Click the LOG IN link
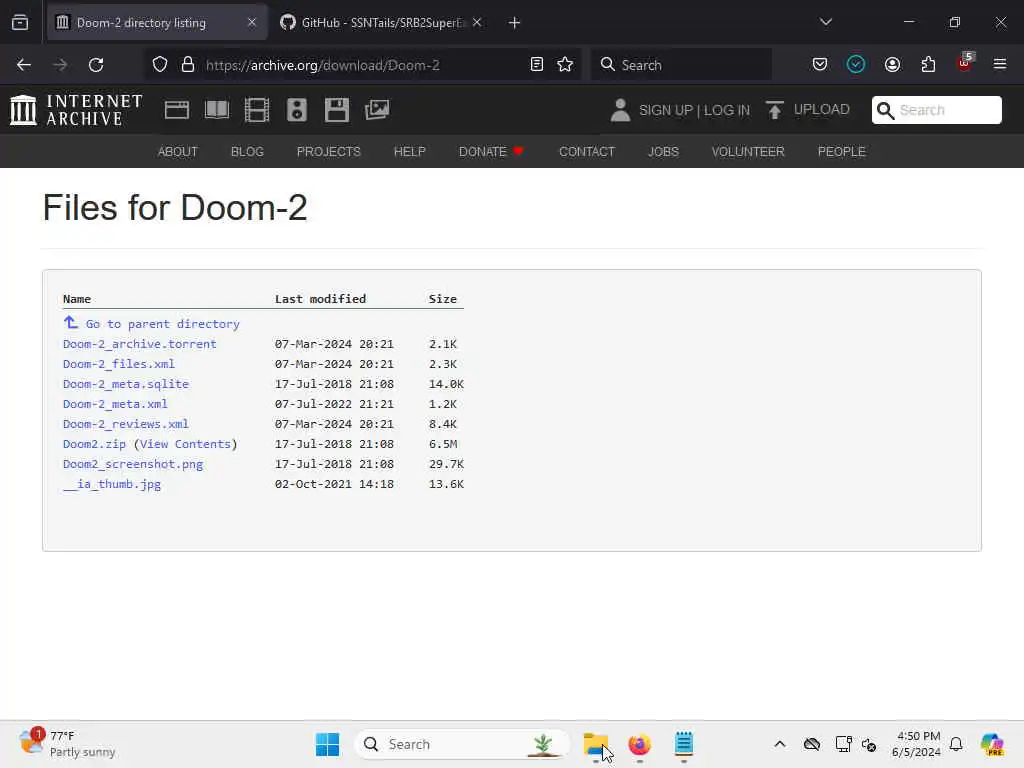This screenshot has width=1024, height=768. (x=727, y=110)
